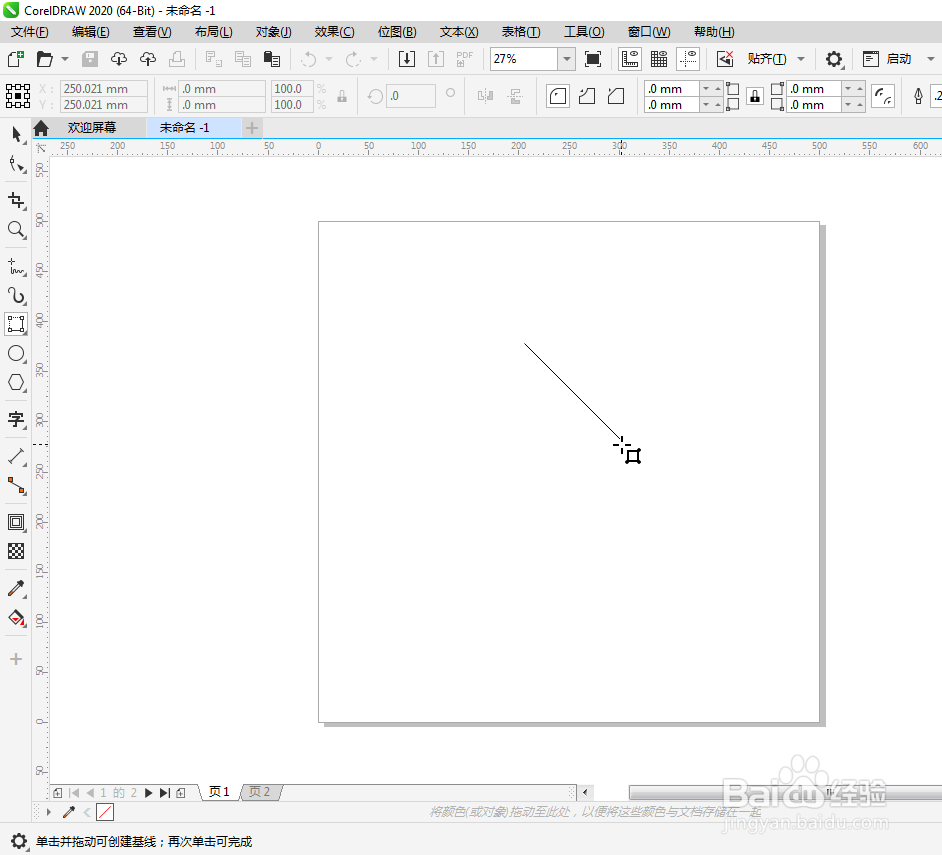Select the Rectangle tool

(x=16, y=324)
